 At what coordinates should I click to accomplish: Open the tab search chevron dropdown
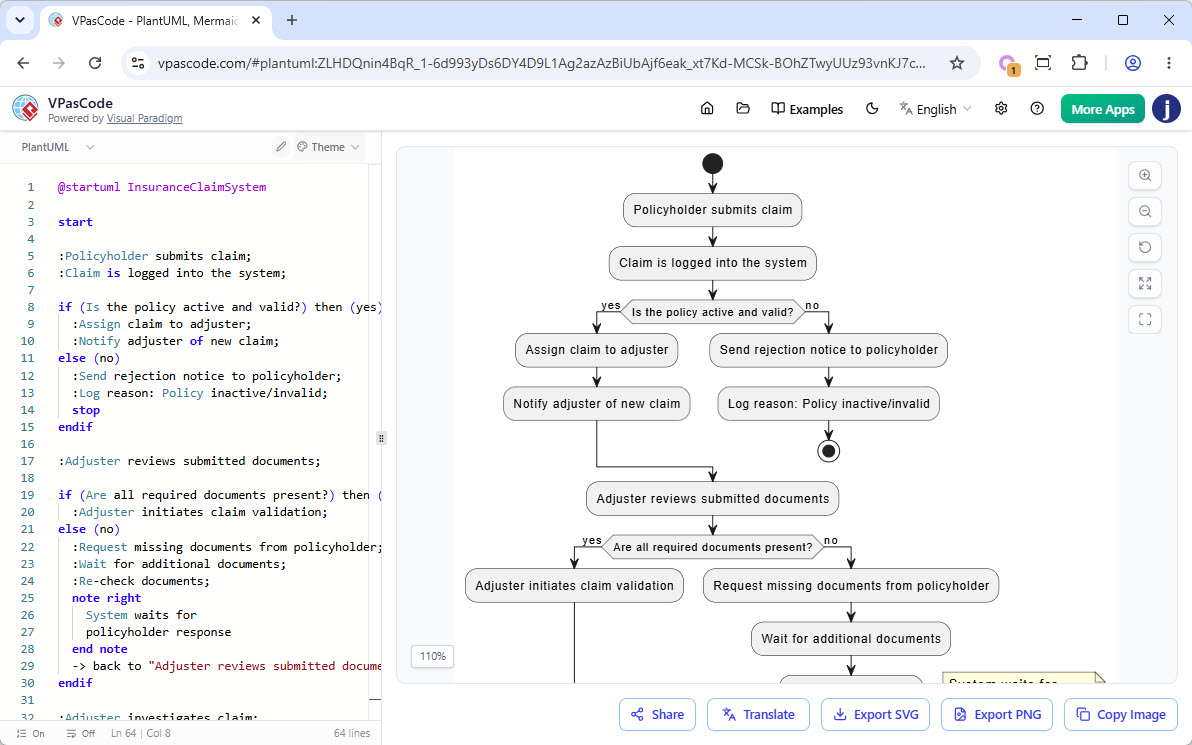(20, 21)
